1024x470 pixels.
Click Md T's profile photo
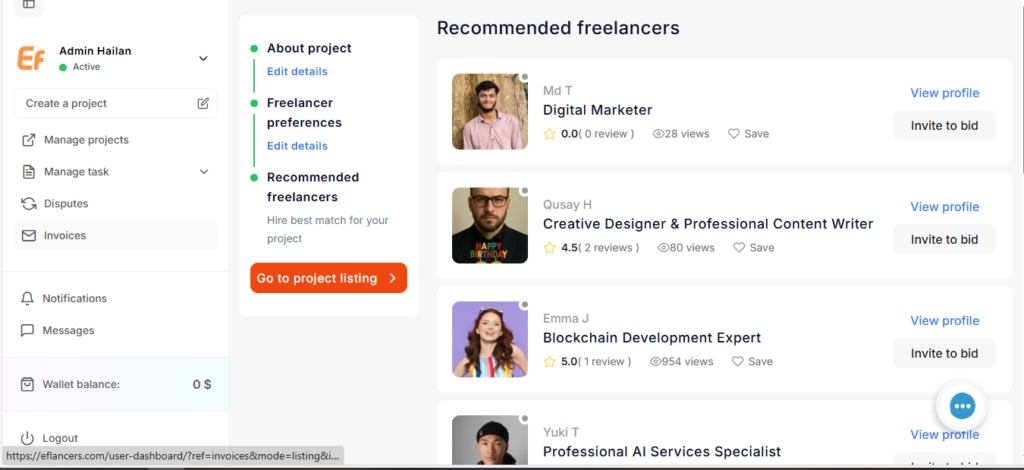(x=489, y=112)
